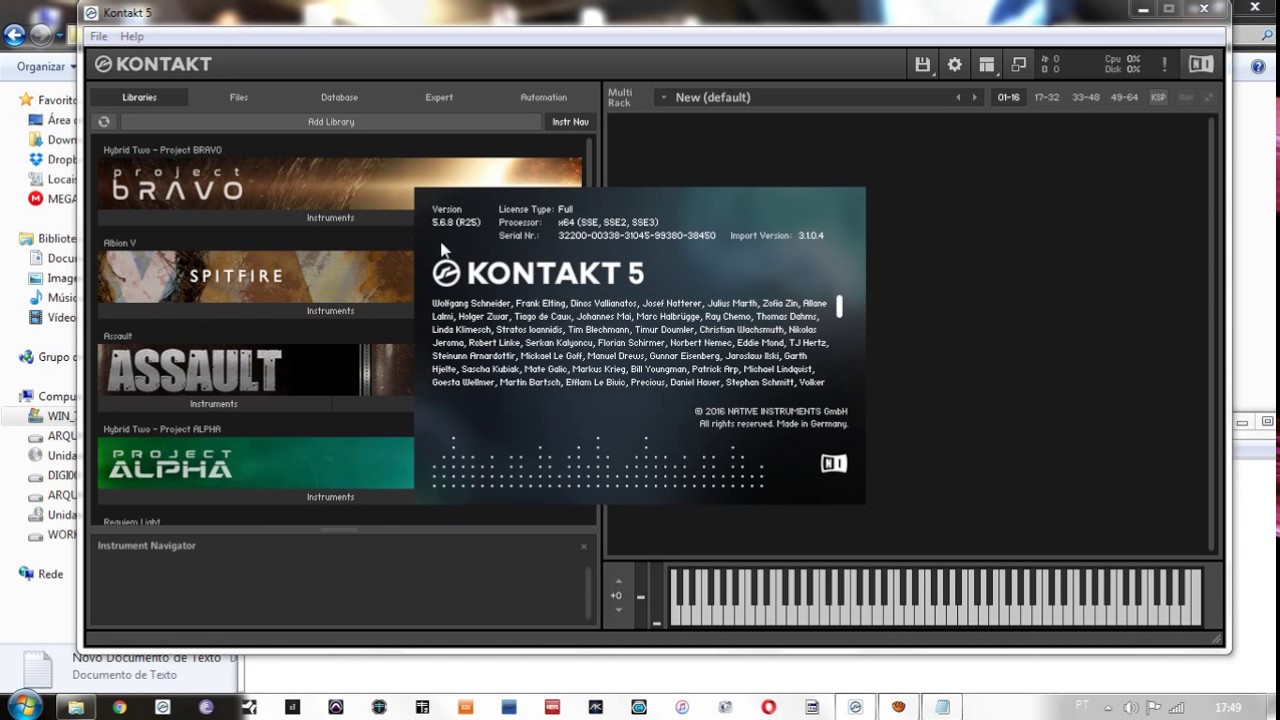Viewport: 1280px width, 720px height.
Task: Switch to the Libraries tab
Action: click(139, 97)
